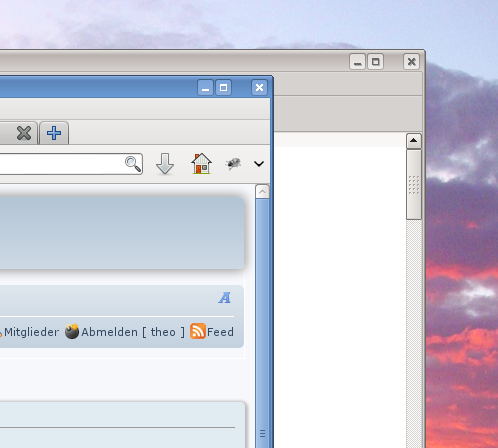Click the bug icon in toolbar

point(233,164)
